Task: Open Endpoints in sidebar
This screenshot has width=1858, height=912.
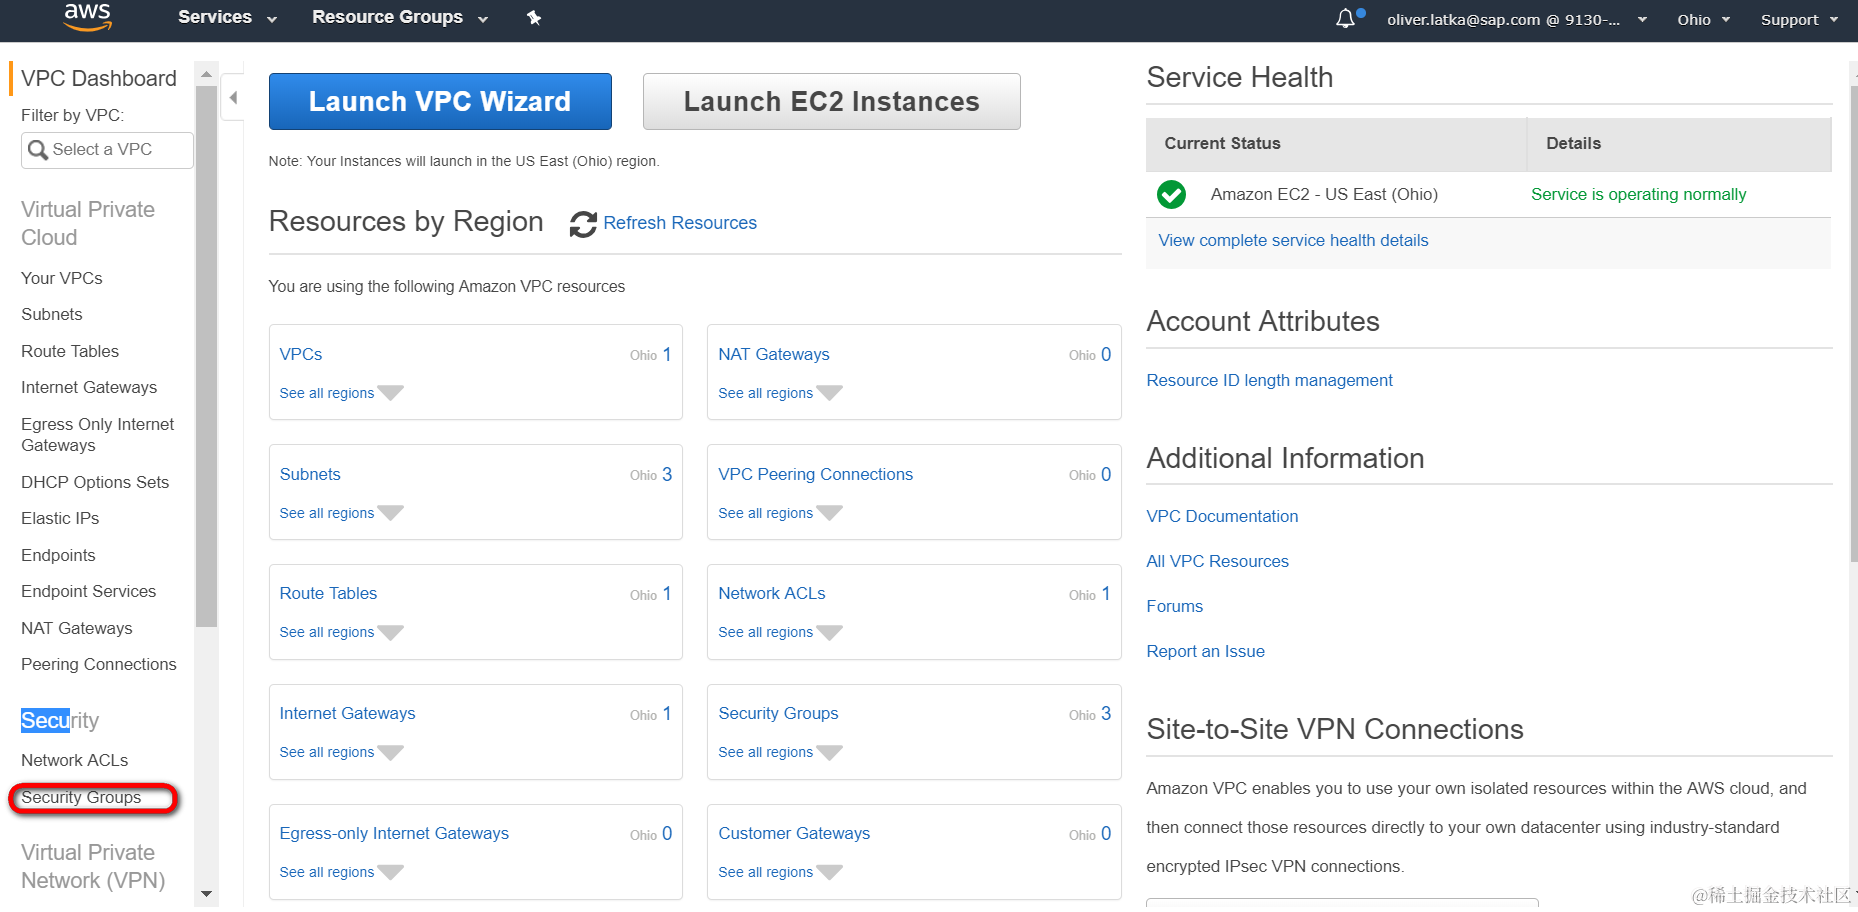Action: [58, 555]
